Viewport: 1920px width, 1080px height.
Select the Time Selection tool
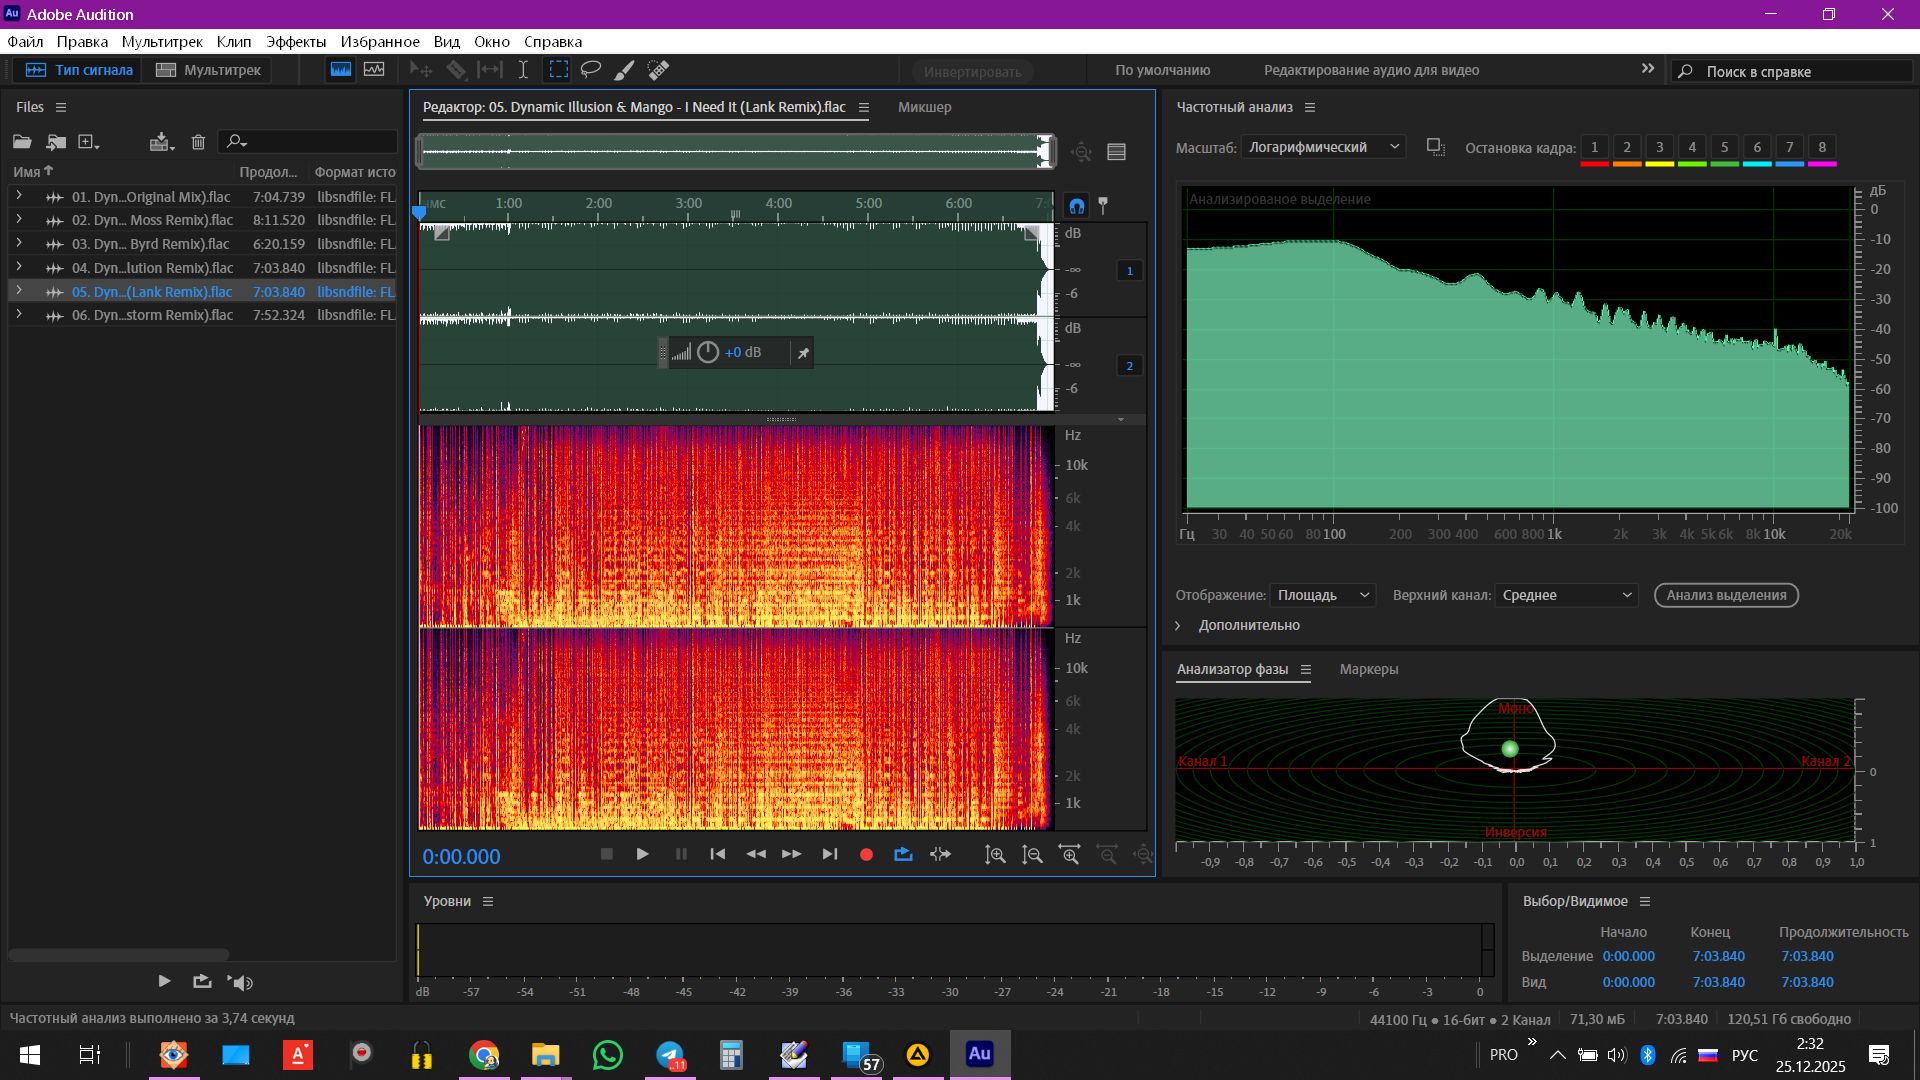click(523, 70)
